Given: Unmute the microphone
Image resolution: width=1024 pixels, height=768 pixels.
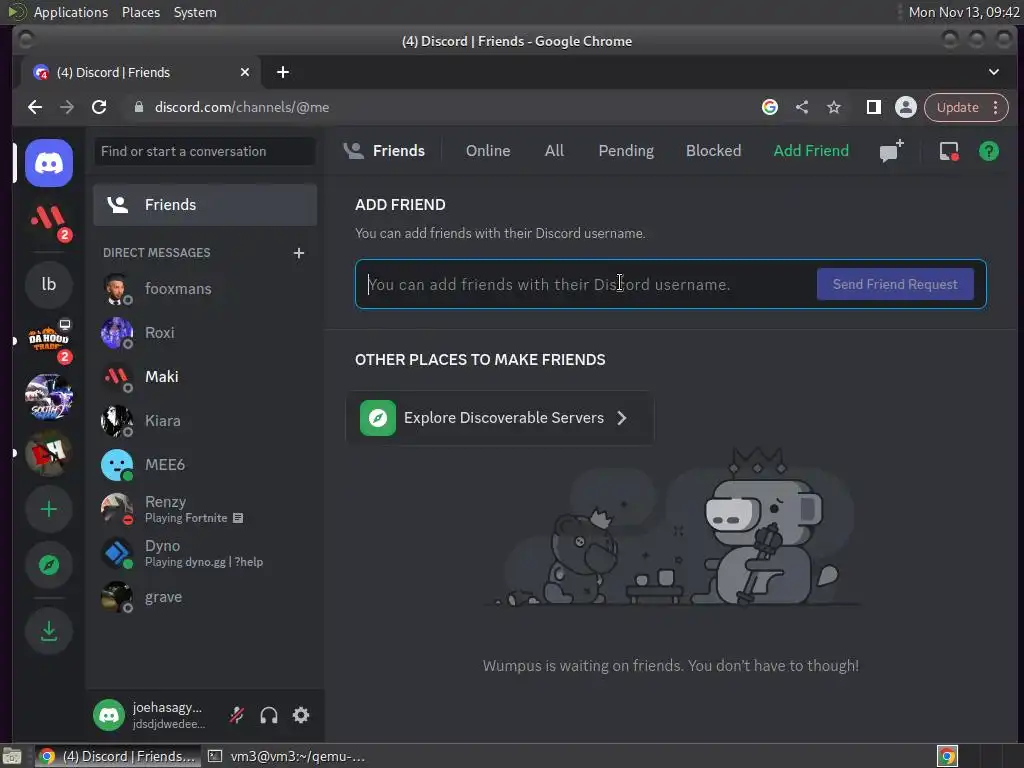Looking at the screenshot, I should coord(236,715).
